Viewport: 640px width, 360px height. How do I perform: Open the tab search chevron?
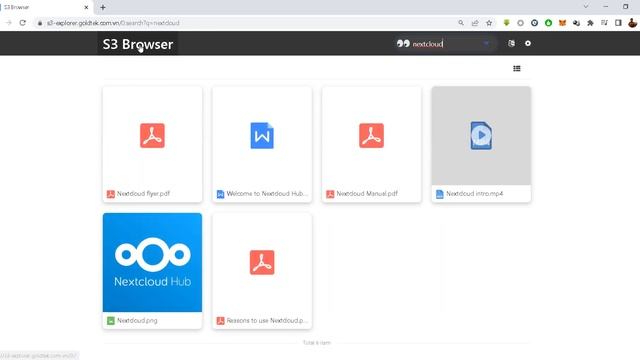click(586, 7)
